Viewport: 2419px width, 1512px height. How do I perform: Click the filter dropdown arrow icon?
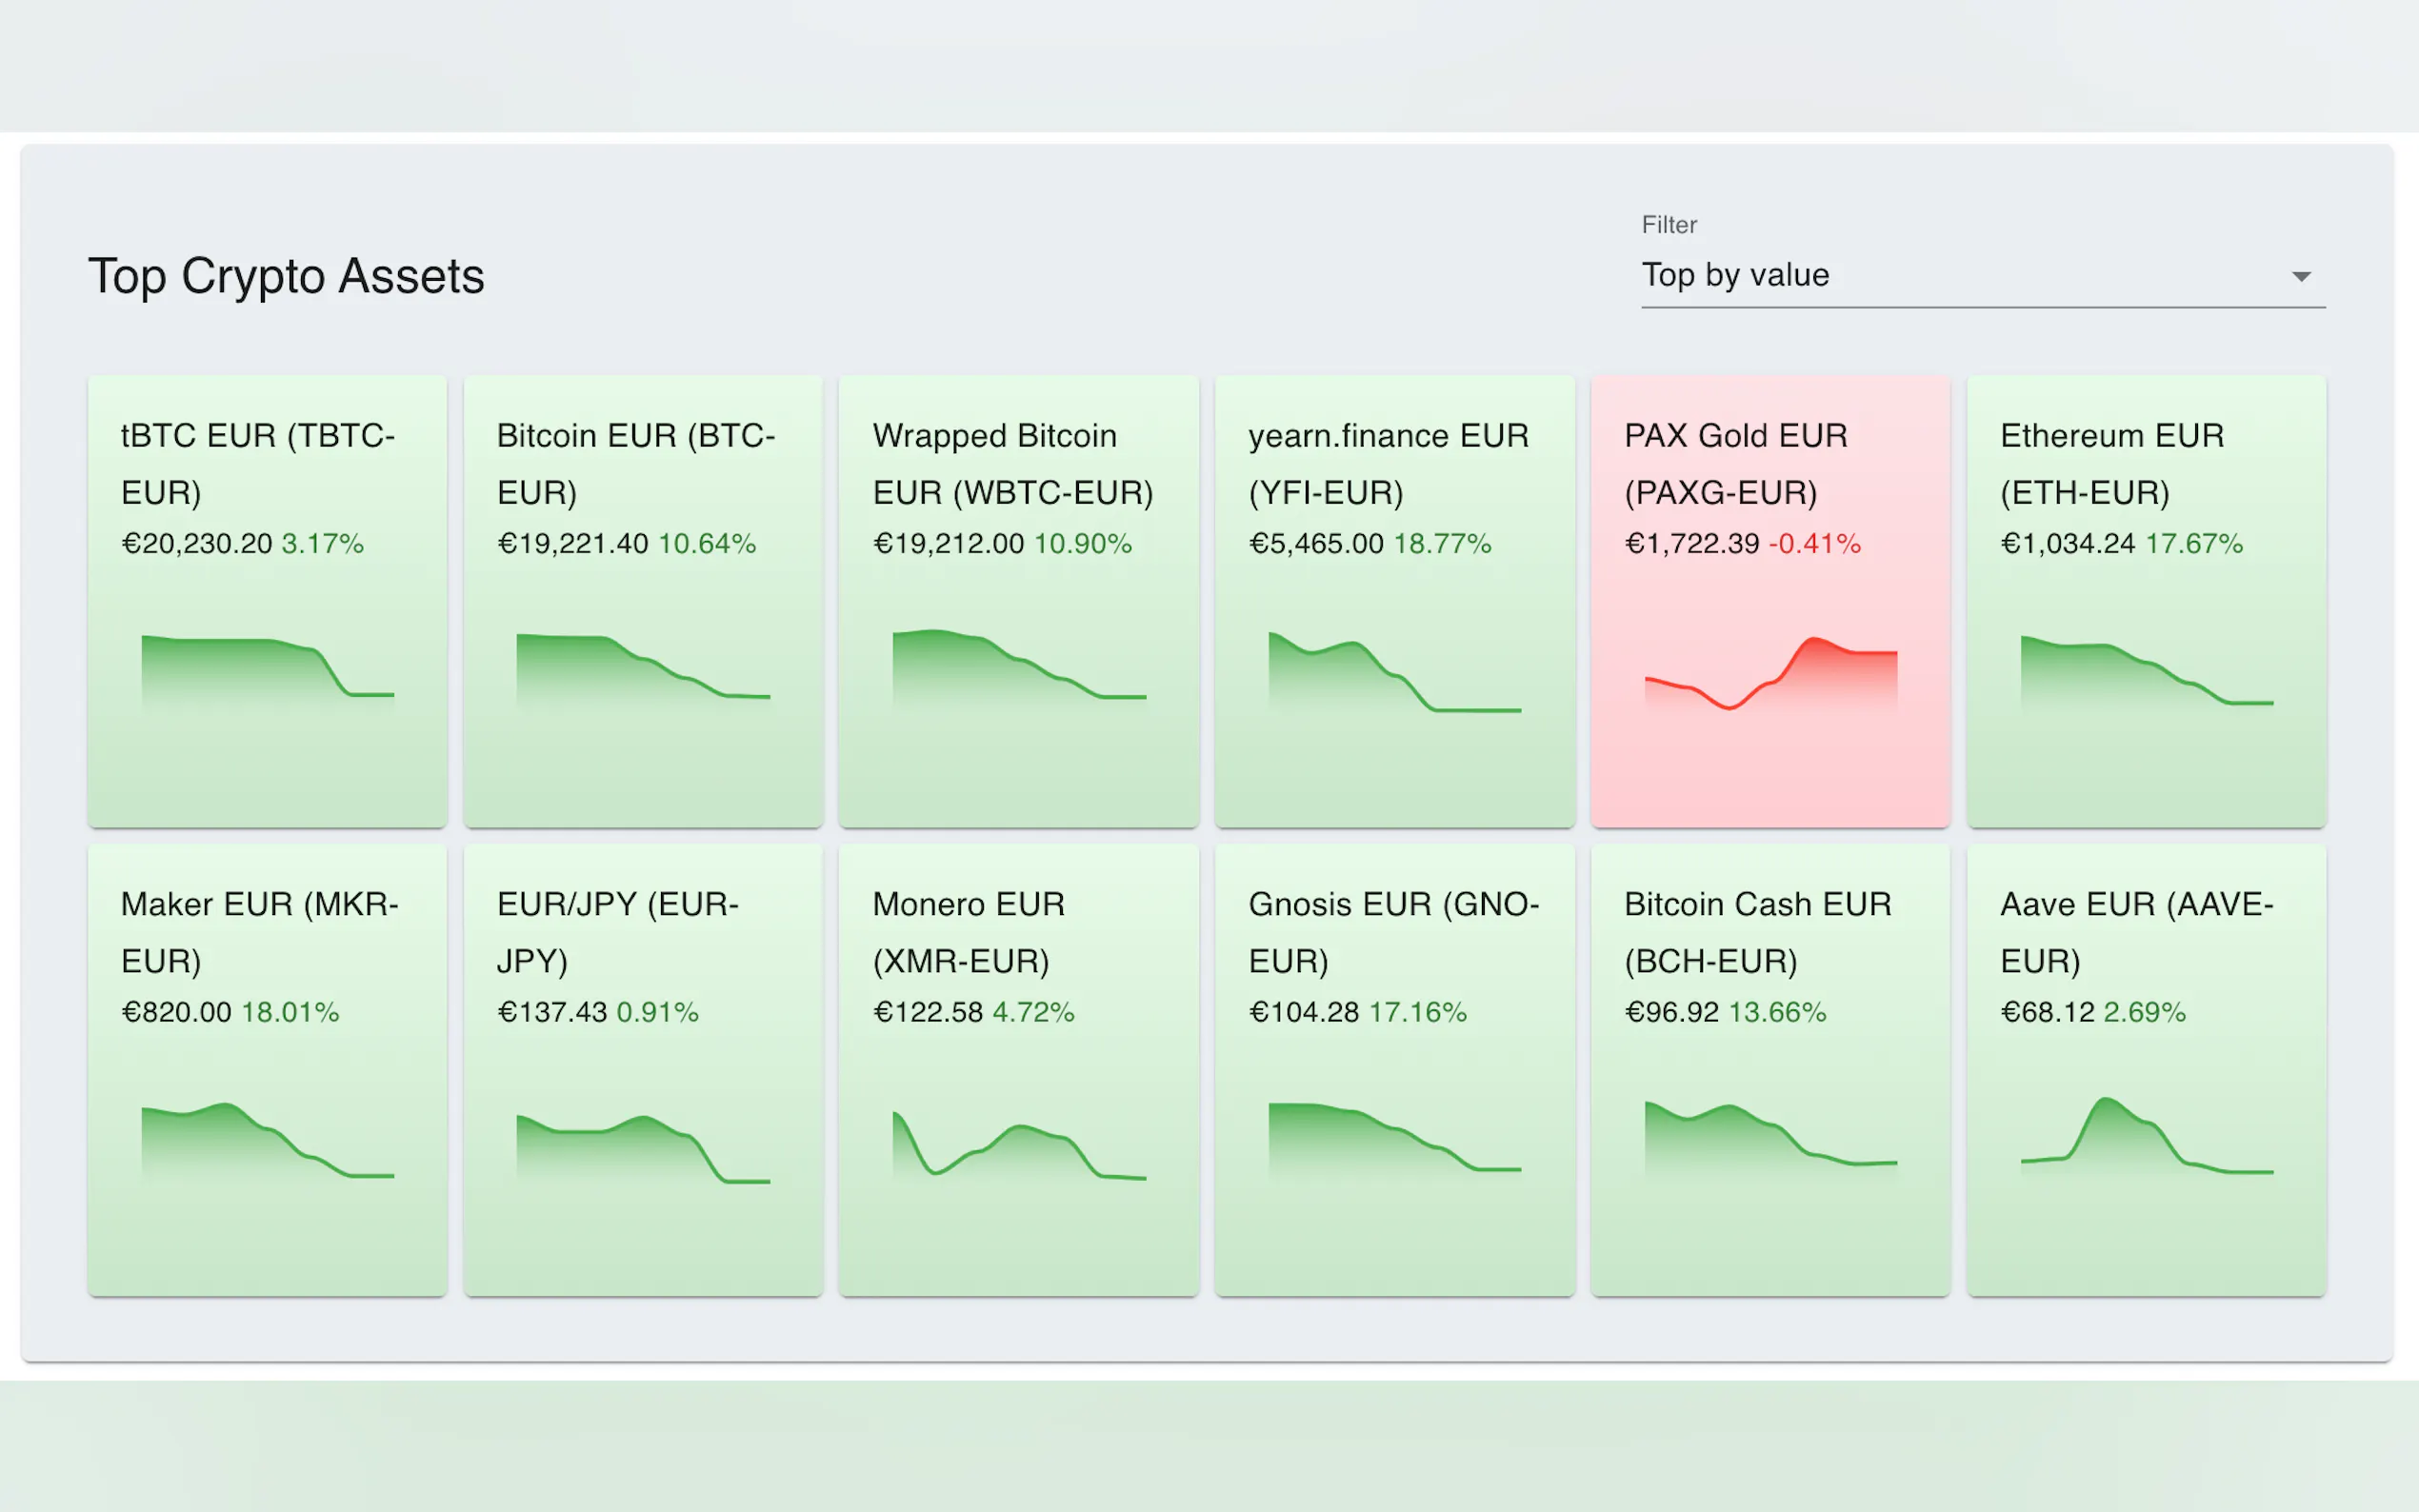coord(2301,277)
